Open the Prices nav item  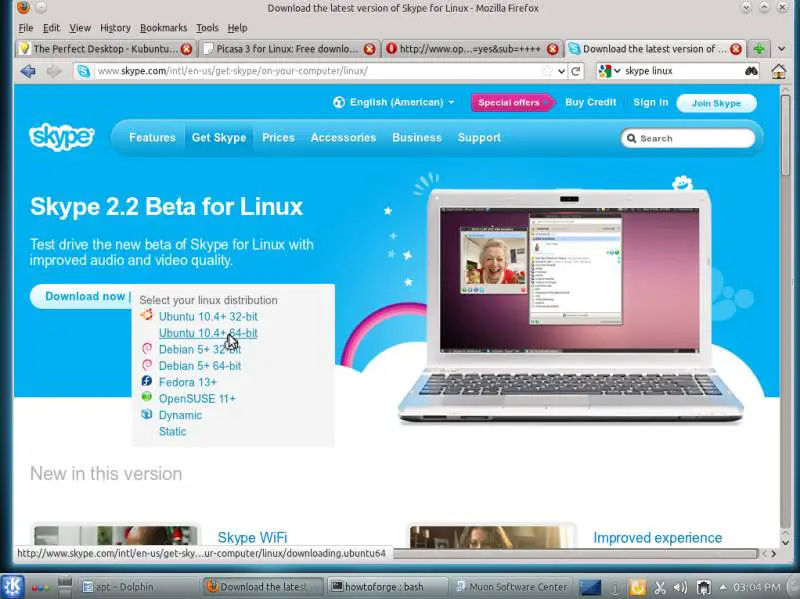pos(279,138)
